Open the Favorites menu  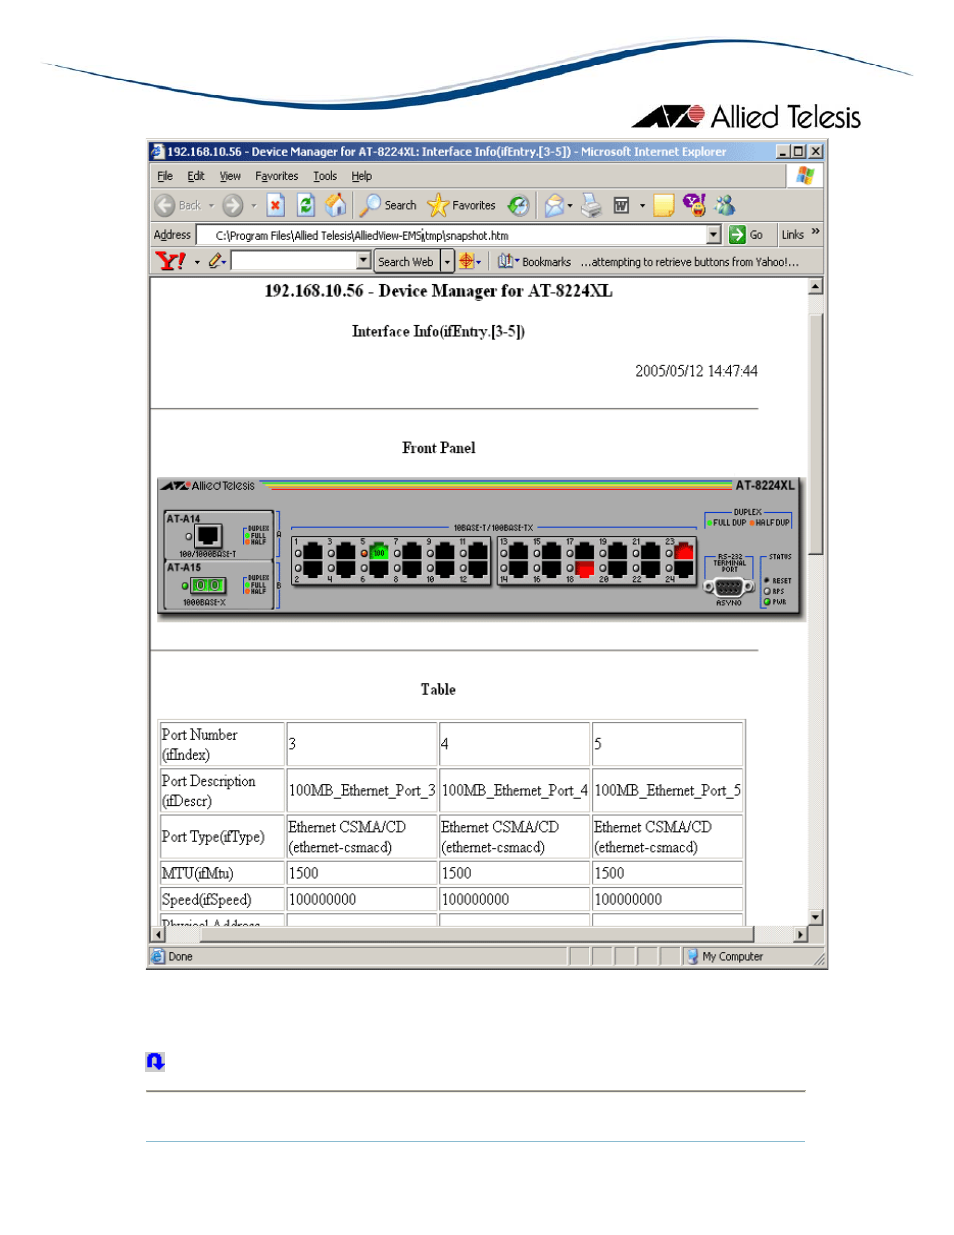[x=277, y=176]
